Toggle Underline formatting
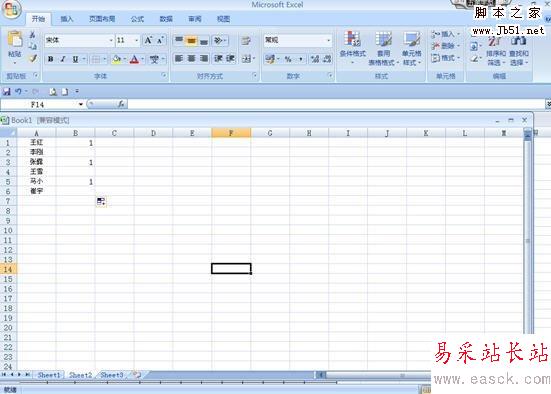The image size is (551, 394). point(75,59)
